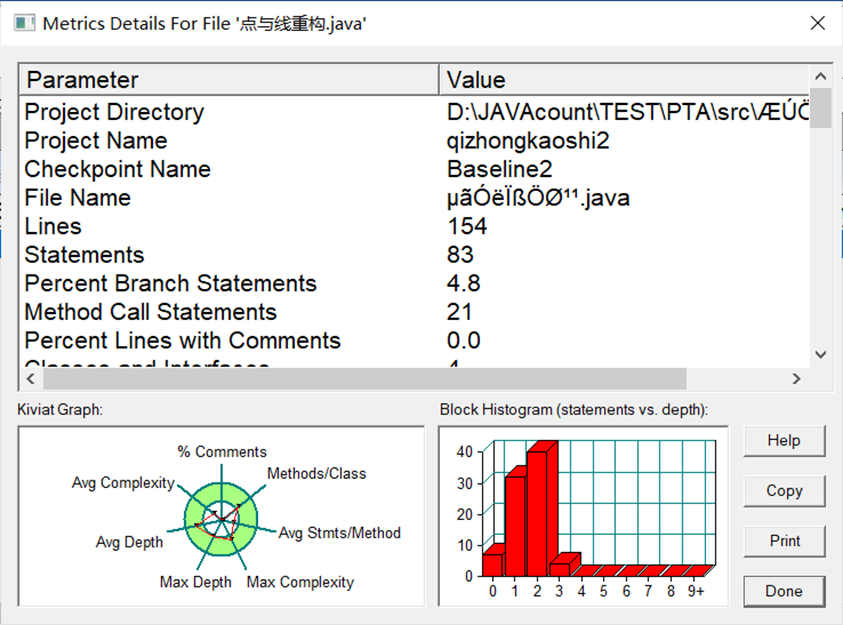
Task: Click the Max Complexity axis label
Action: click(301, 582)
